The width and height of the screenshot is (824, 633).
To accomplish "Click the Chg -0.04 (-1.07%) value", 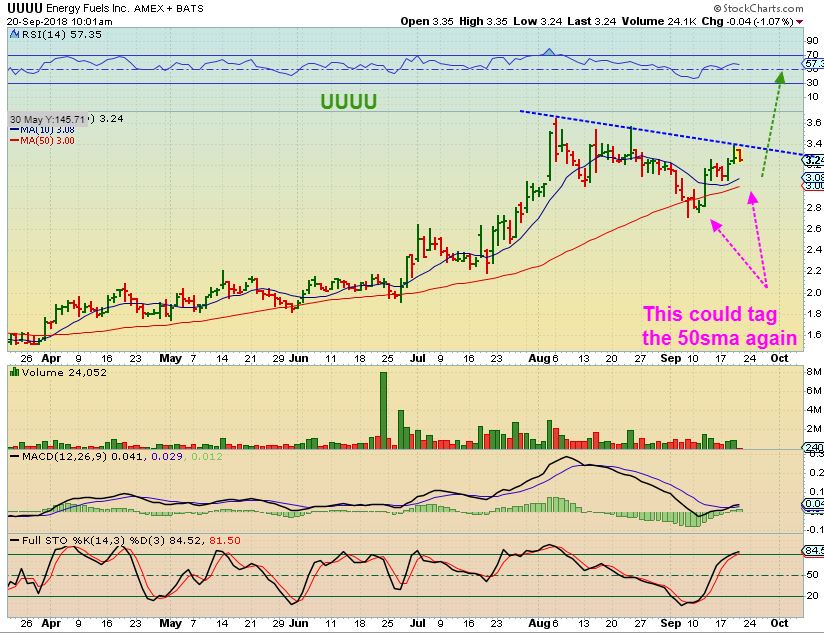I will (747, 22).
